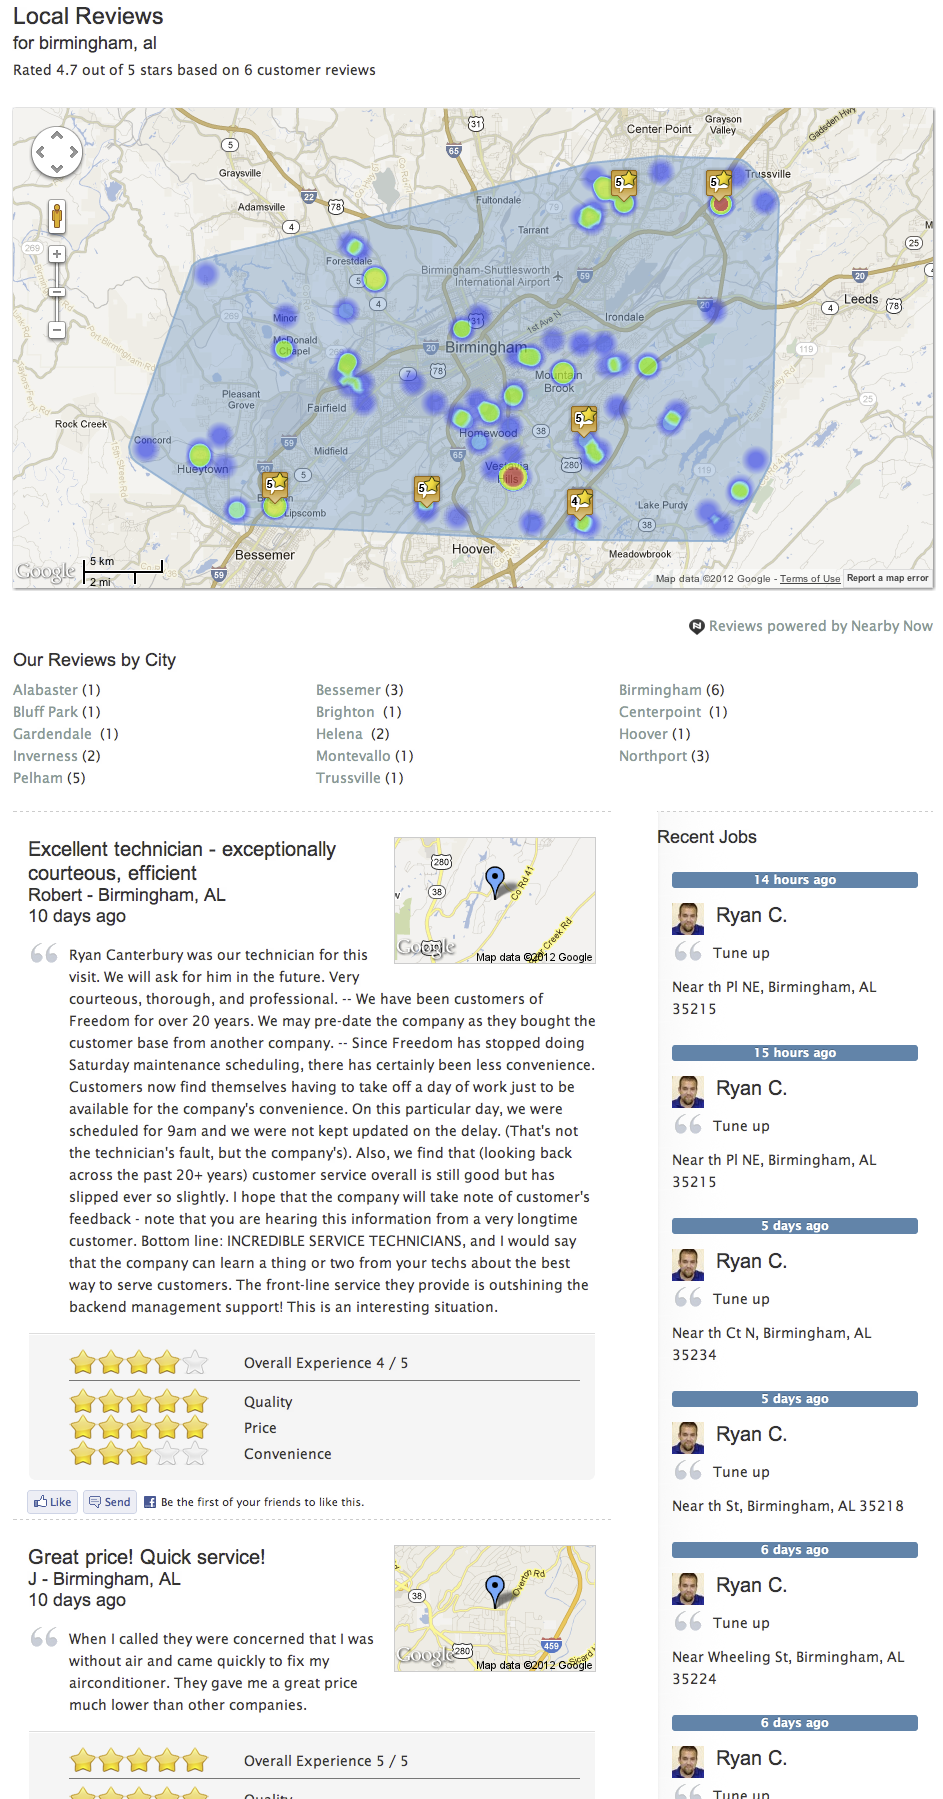Click Report a map error
The width and height of the screenshot is (943, 1799).
(x=888, y=578)
